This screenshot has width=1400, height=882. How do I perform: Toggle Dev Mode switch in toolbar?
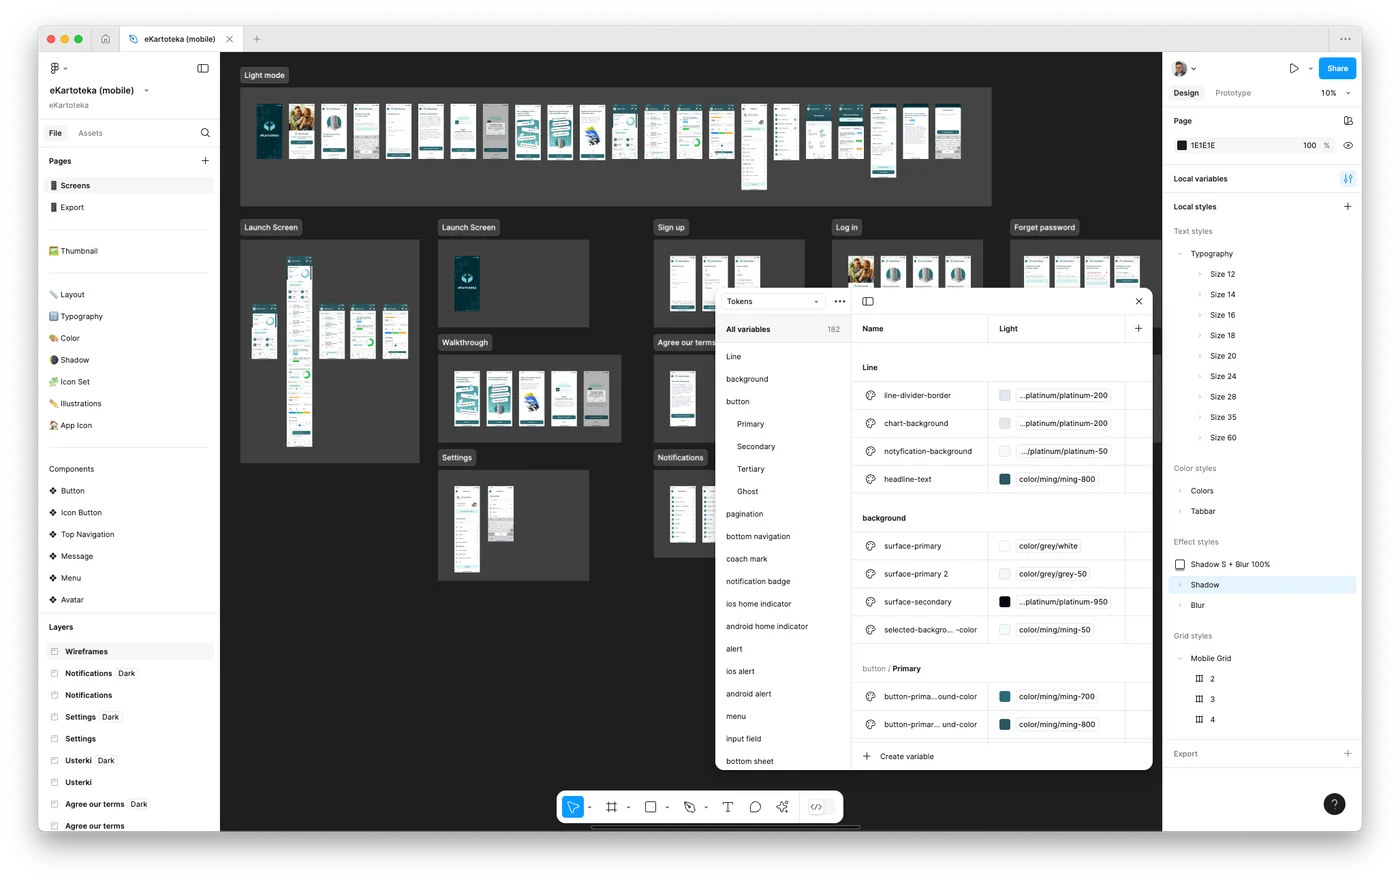tap(822, 807)
